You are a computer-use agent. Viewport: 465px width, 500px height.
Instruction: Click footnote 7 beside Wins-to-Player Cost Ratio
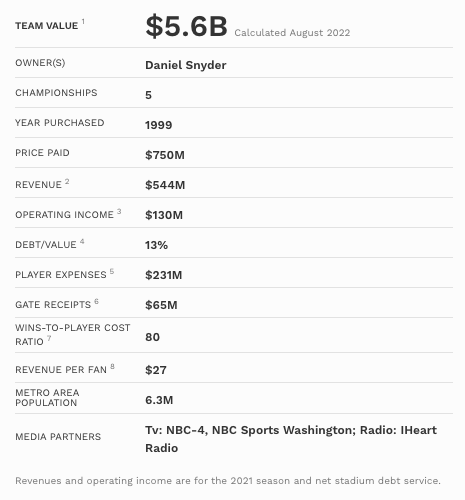(49, 338)
